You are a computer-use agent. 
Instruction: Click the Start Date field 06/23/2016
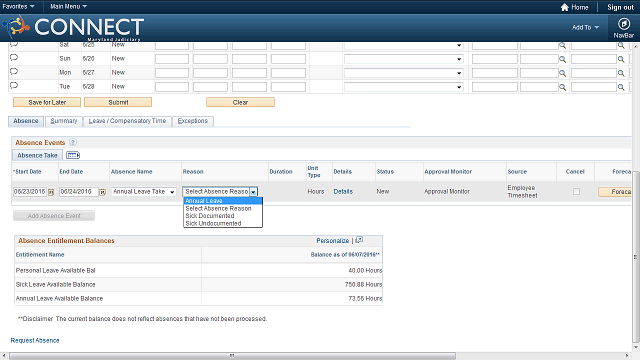point(30,191)
